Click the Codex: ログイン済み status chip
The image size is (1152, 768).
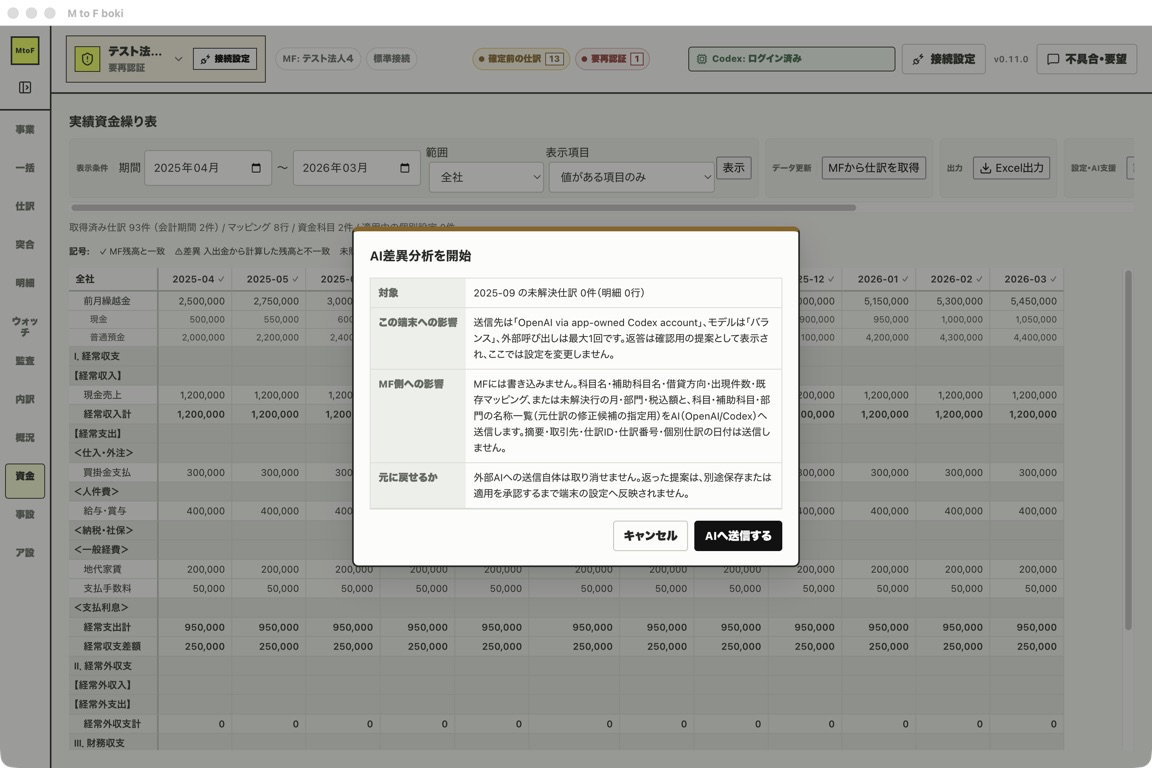pos(791,59)
